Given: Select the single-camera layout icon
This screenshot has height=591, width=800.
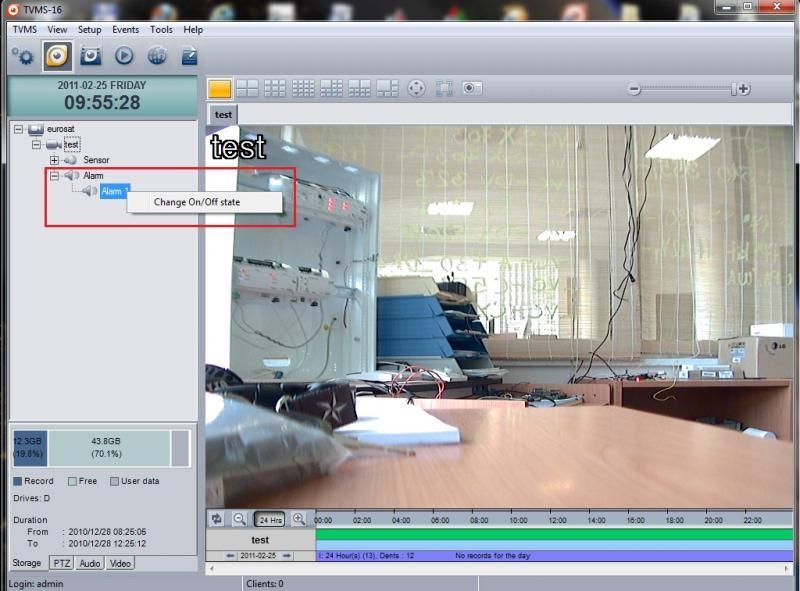Looking at the screenshot, I should point(219,89).
